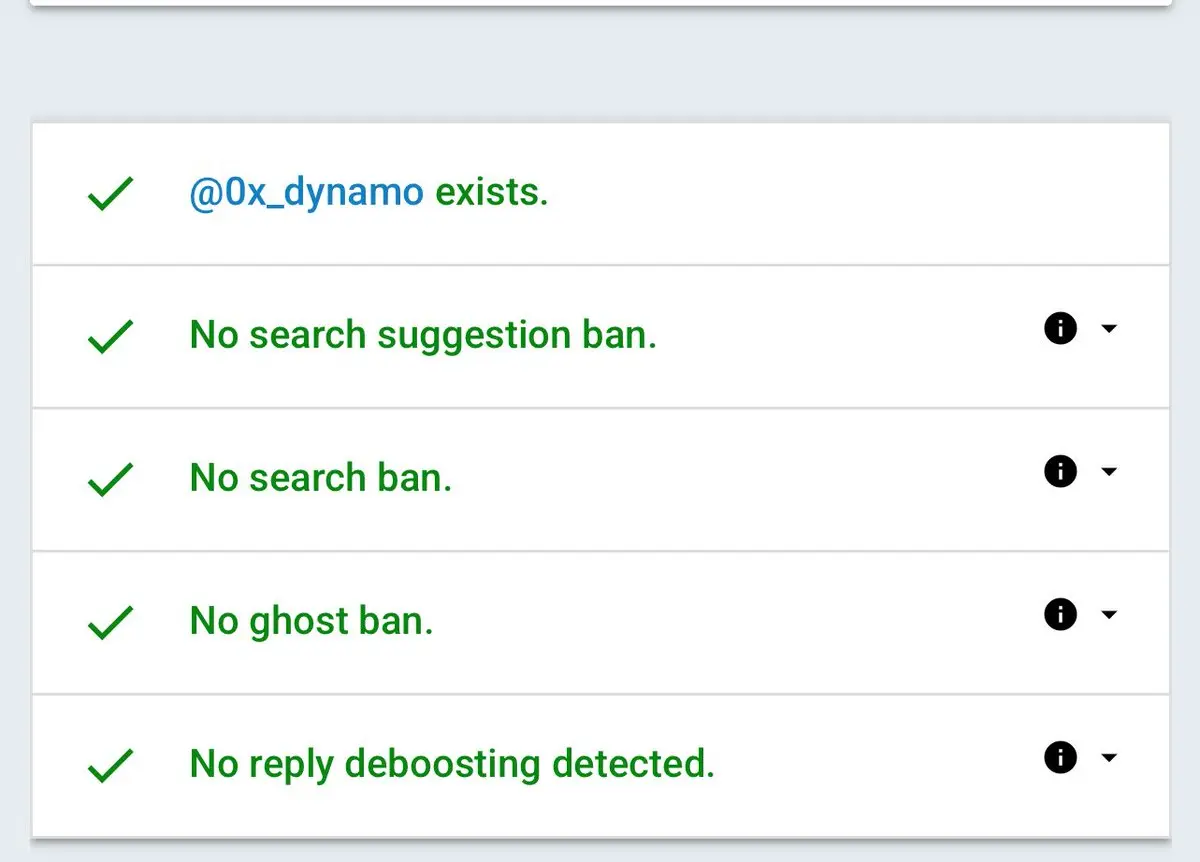This screenshot has height=862, width=1200.
Task: Open the info icon for ghost ban
Action: (x=1060, y=614)
